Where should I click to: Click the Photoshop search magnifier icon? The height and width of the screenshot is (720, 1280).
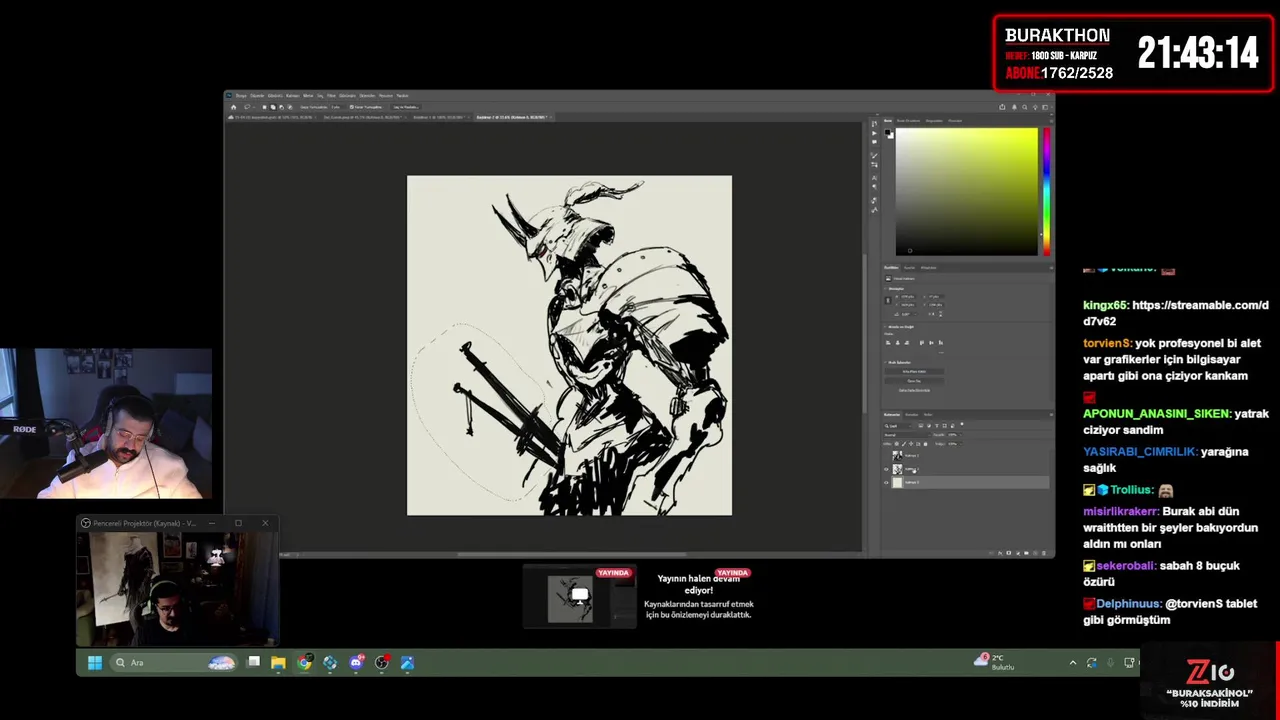click(x=1024, y=107)
